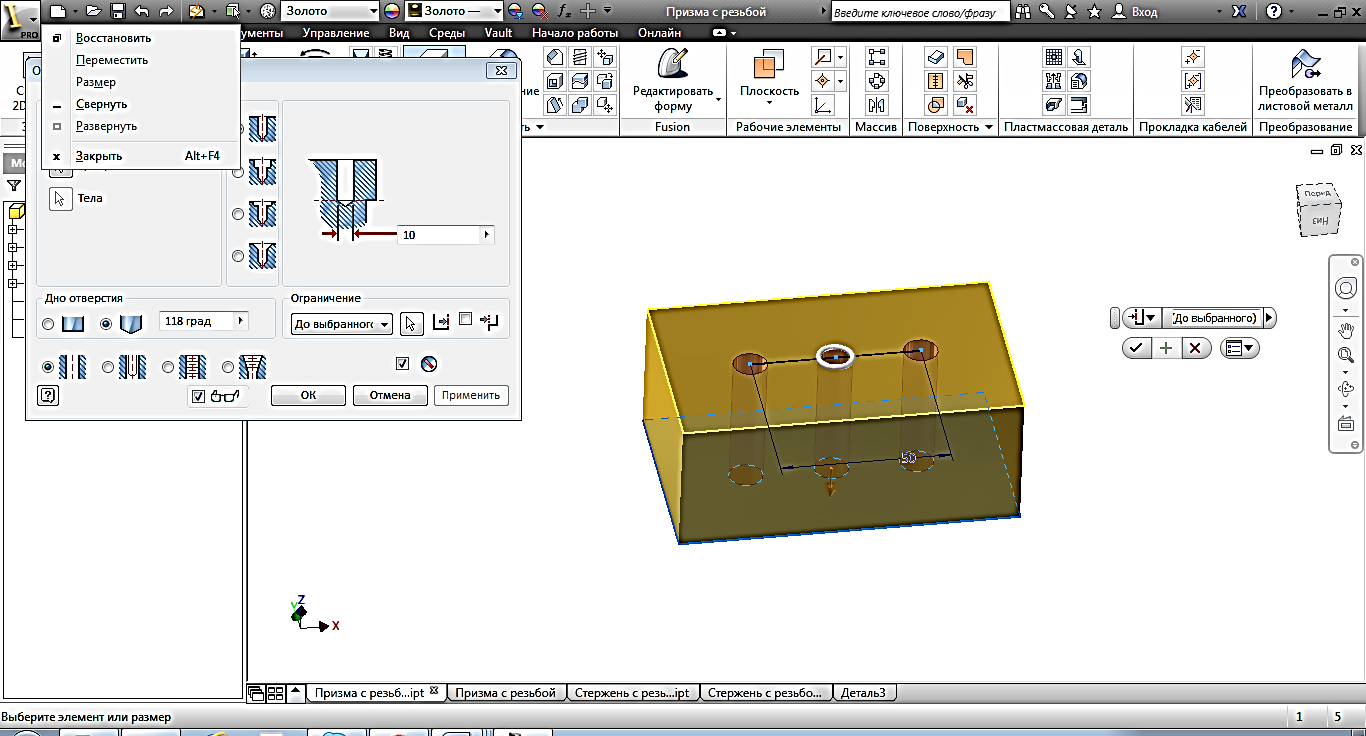
Task: Open the fx parameters tool
Action: (x=564, y=11)
